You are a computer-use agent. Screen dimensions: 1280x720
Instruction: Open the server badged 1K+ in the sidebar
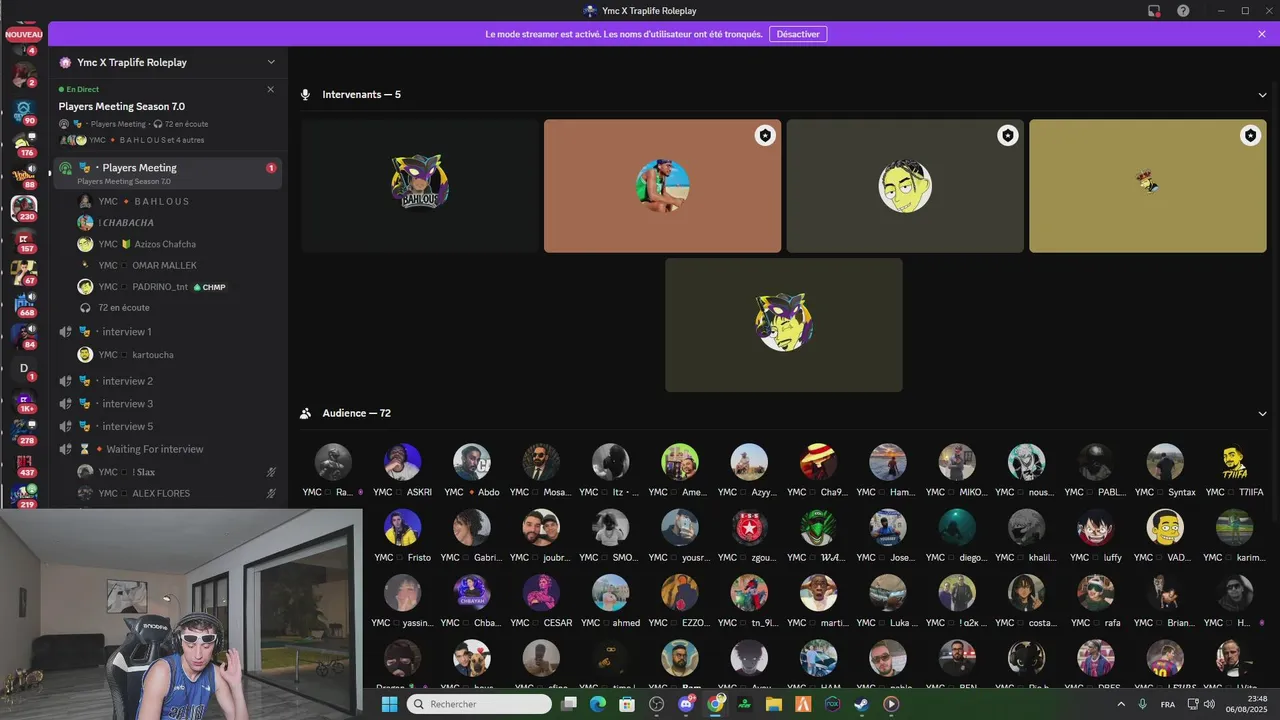[23, 400]
